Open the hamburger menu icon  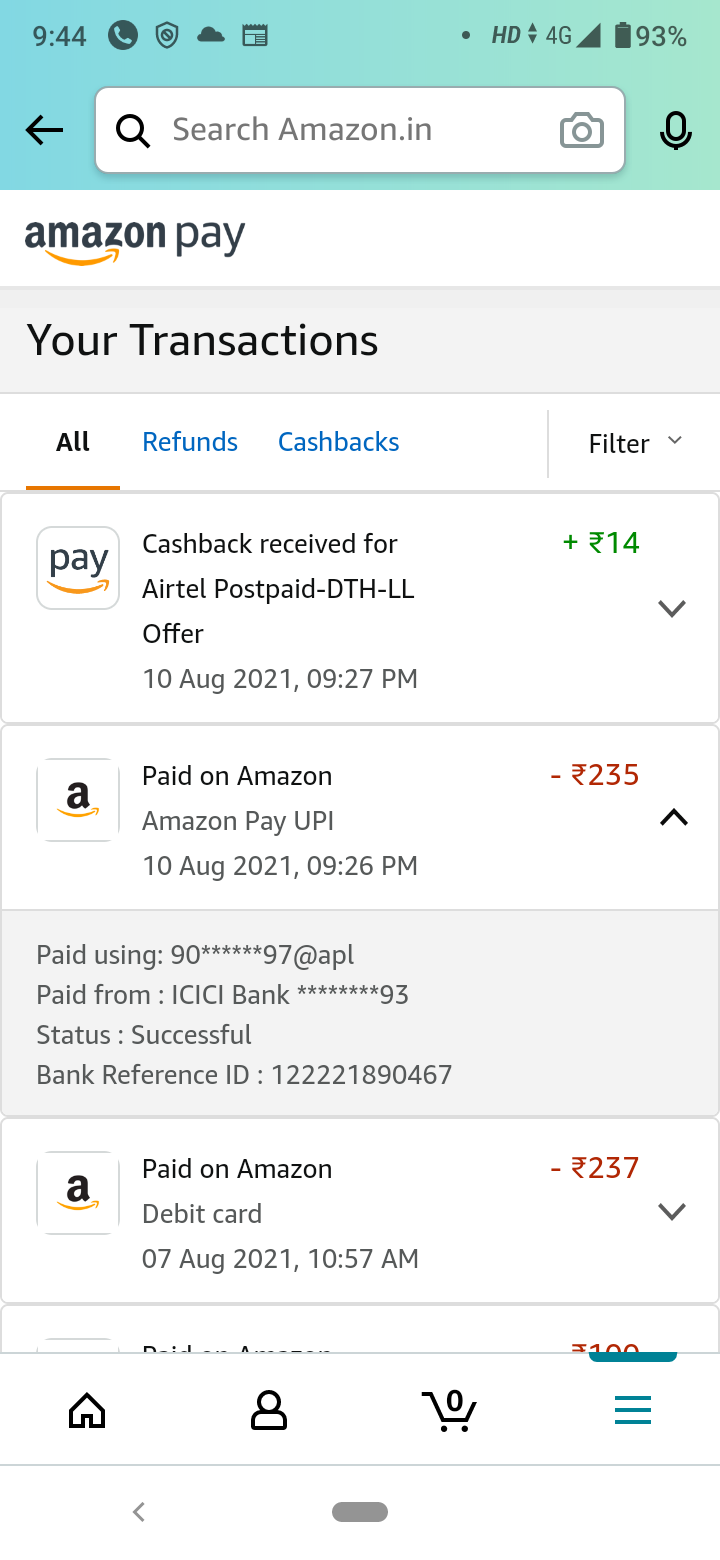632,1410
